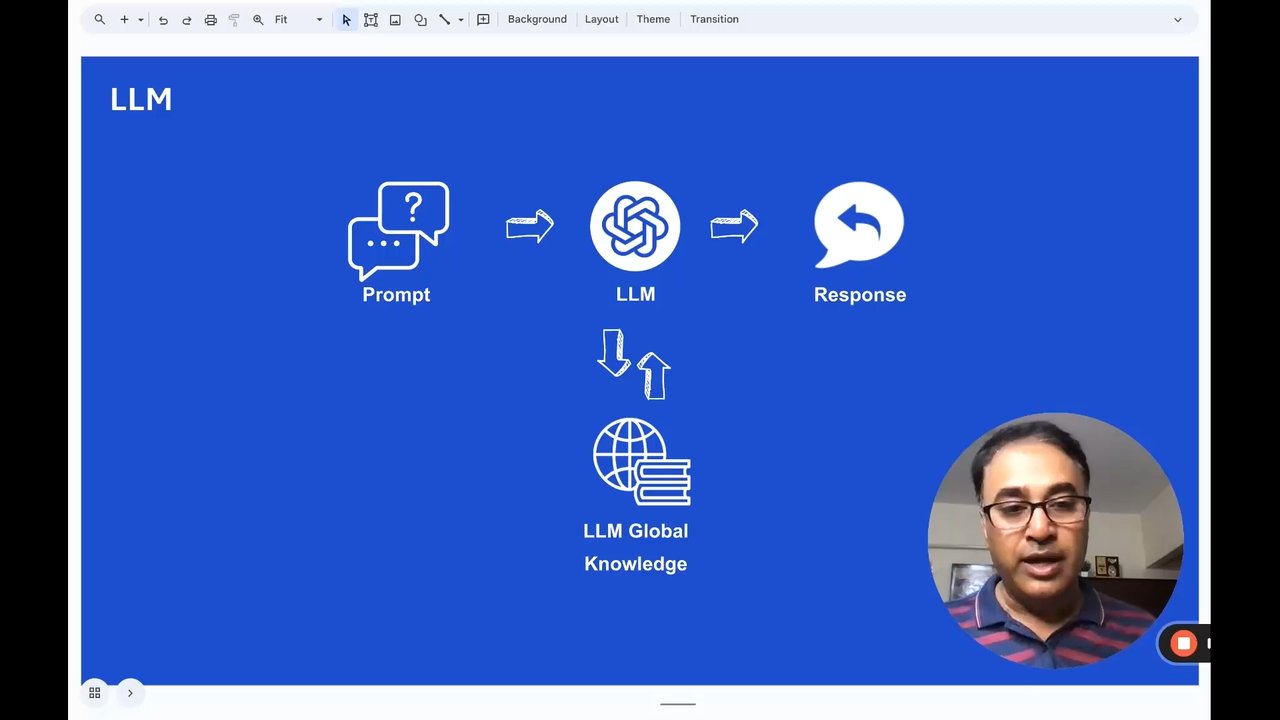Redo the last action
The width and height of the screenshot is (1280, 720).
[x=186, y=20]
